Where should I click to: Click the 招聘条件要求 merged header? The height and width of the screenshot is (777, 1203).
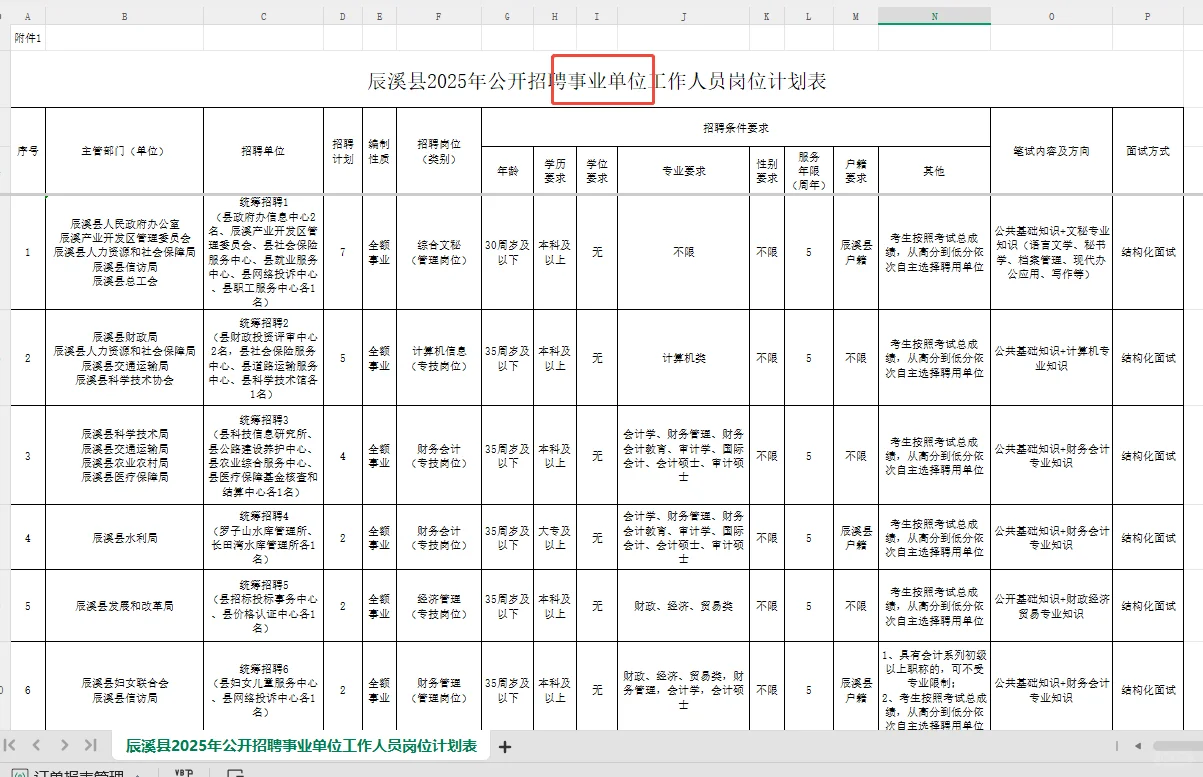pos(735,128)
